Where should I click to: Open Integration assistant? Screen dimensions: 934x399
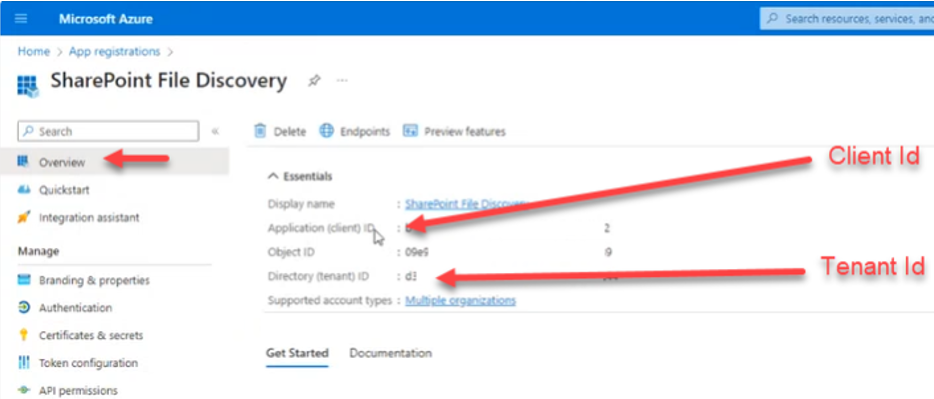tap(89, 218)
